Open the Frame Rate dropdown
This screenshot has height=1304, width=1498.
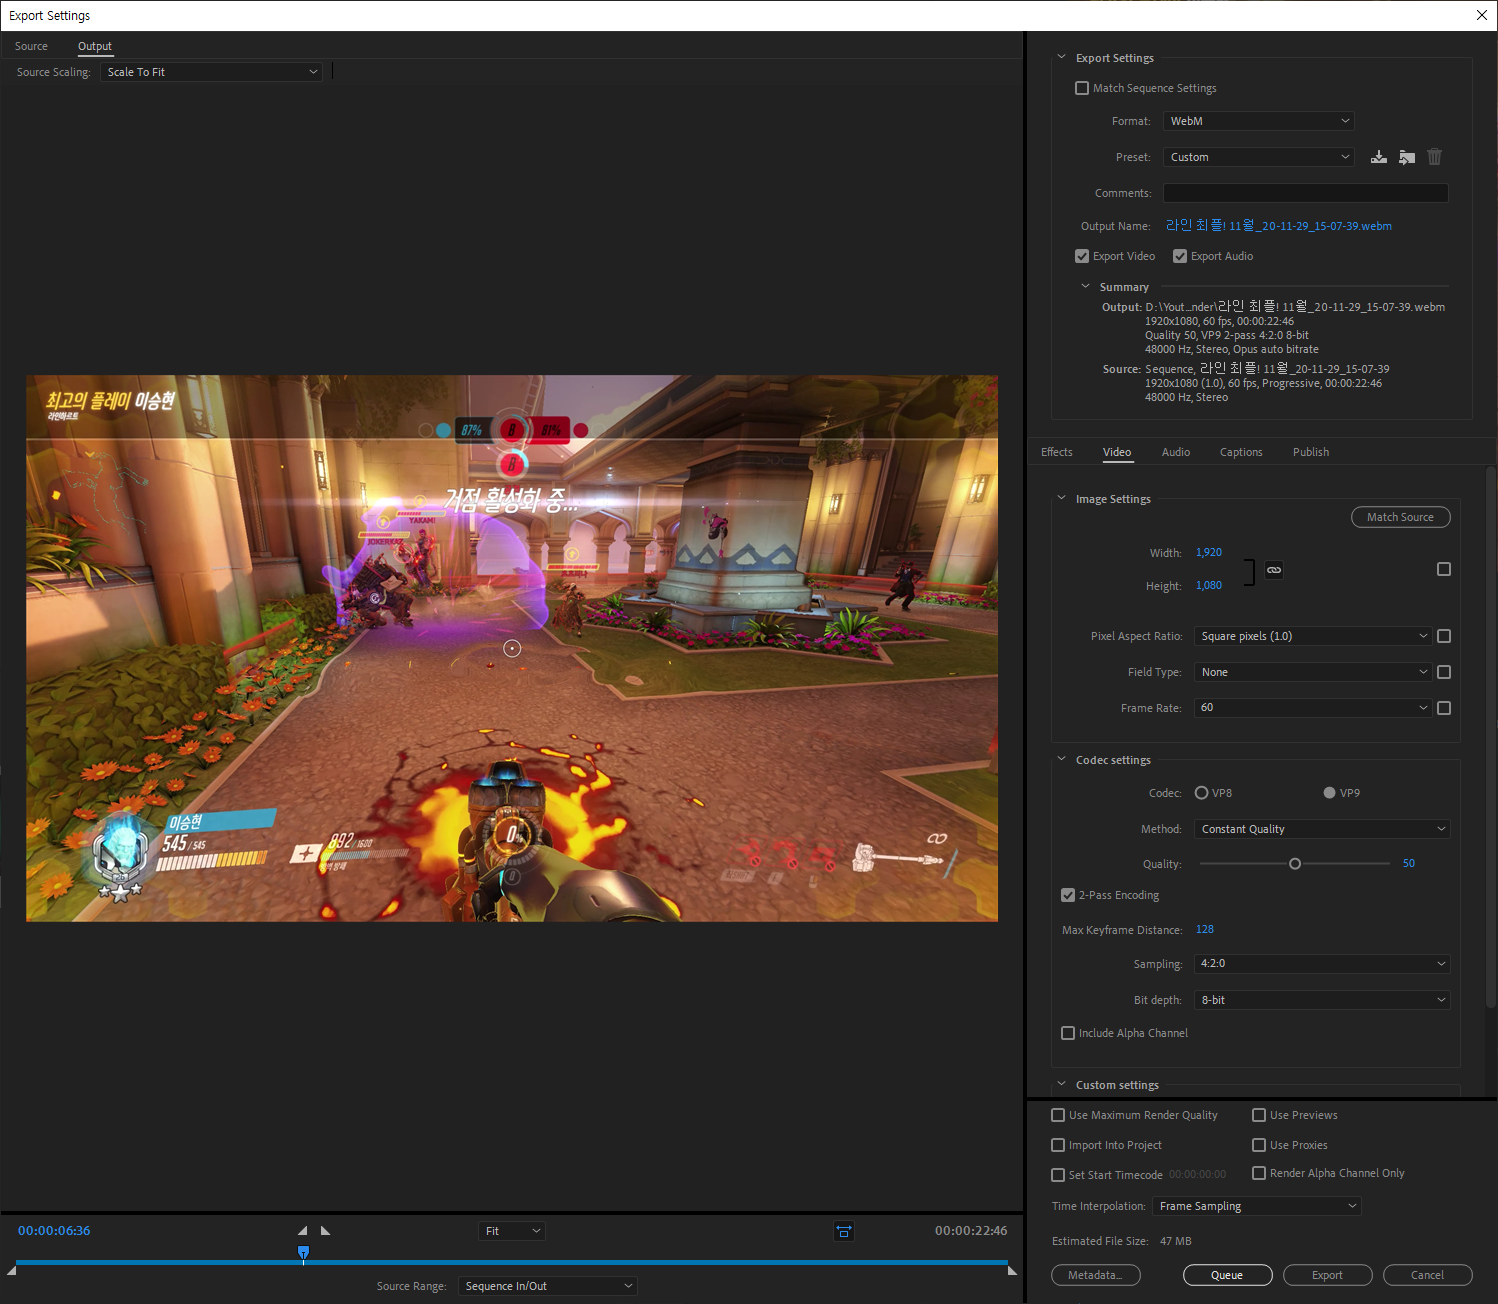click(x=1313, y=708)
